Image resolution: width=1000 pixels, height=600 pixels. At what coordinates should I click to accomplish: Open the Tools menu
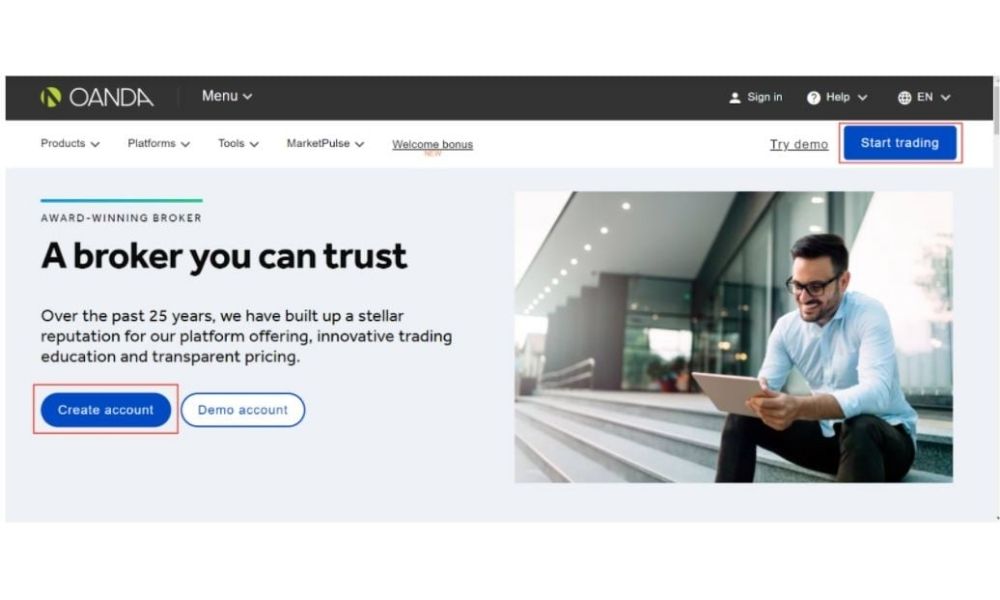click(x=238, y=143)
